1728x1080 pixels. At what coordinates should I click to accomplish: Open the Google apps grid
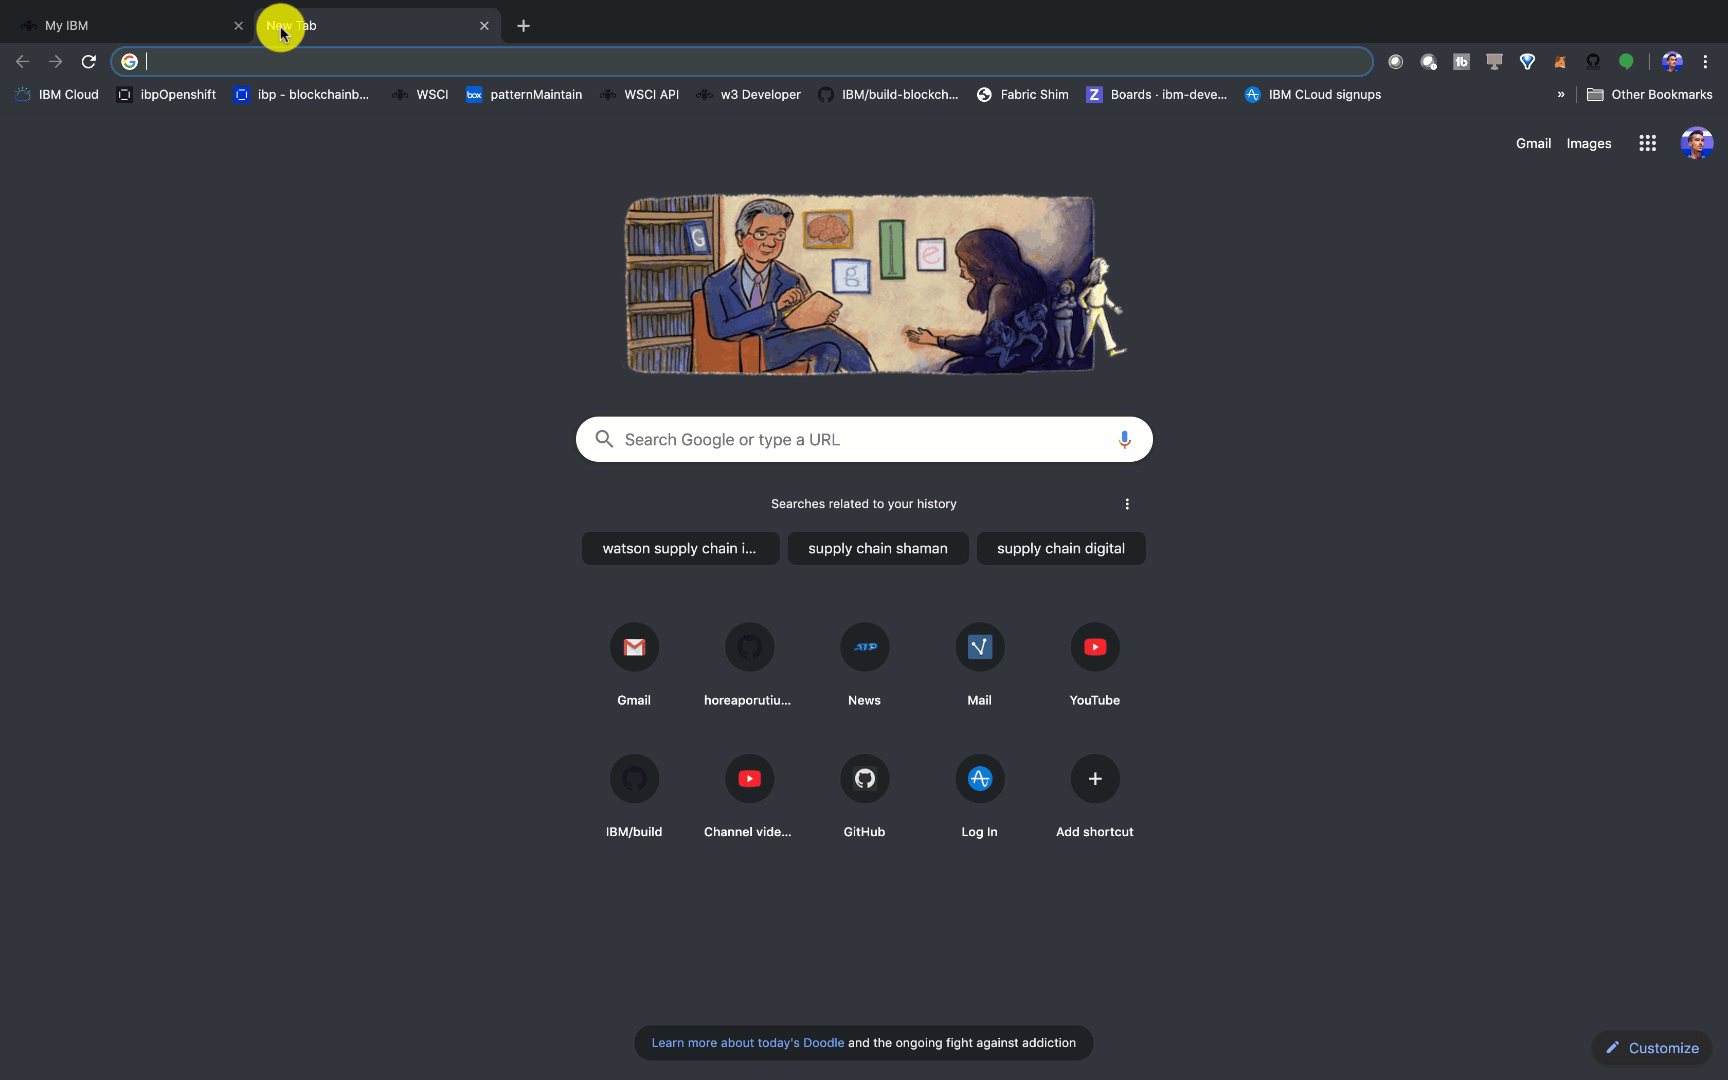click(1648, 144)
